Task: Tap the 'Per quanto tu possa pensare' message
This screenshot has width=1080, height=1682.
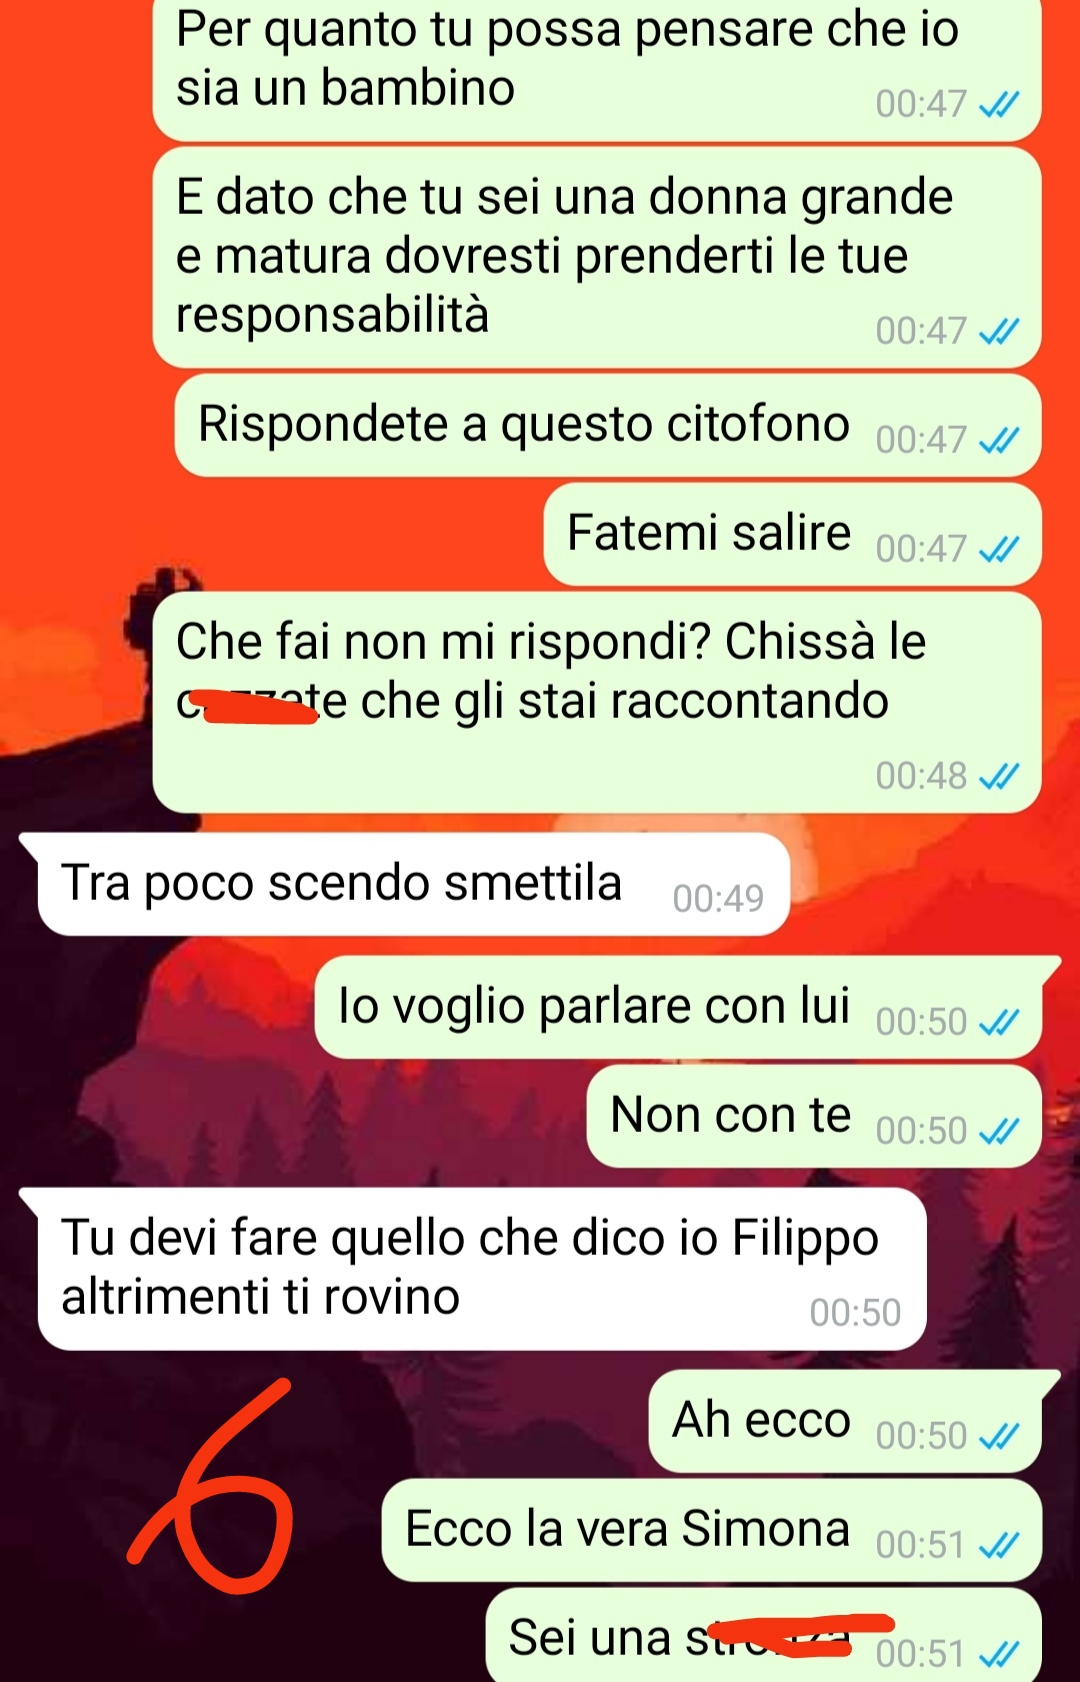Action: pyautogui.click(x=597, y=68)
